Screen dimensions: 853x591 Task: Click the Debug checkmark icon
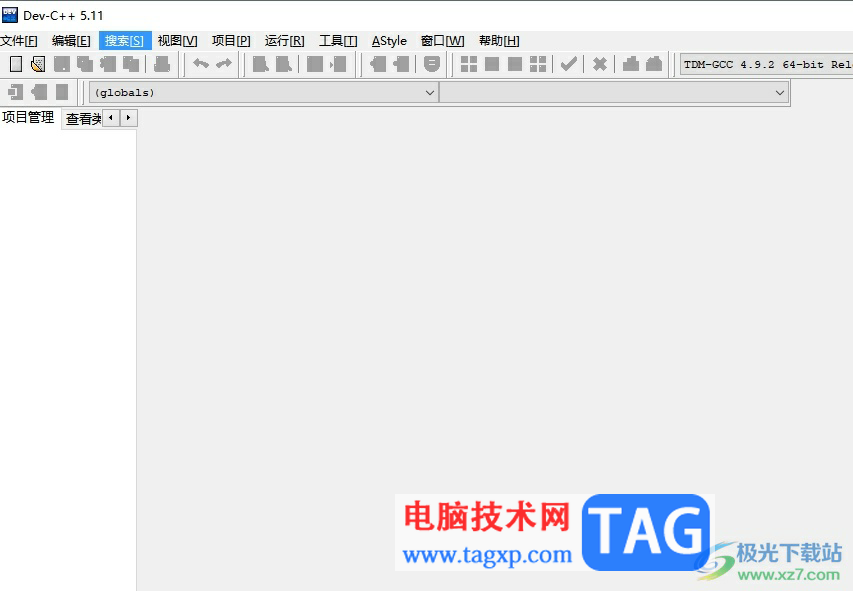(x=568, y=64)
